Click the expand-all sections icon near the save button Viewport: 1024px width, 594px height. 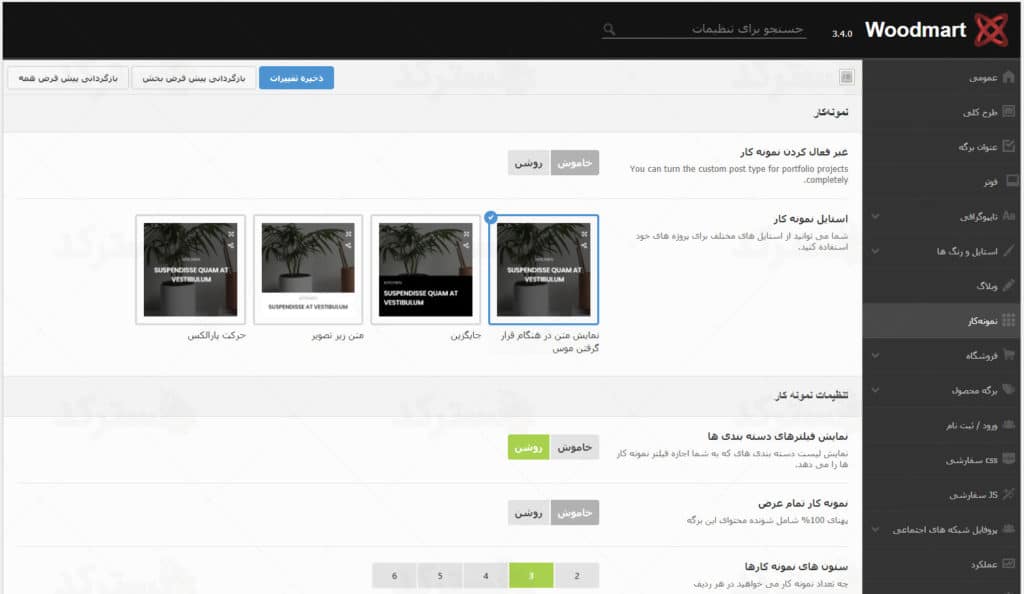[846, 77]
